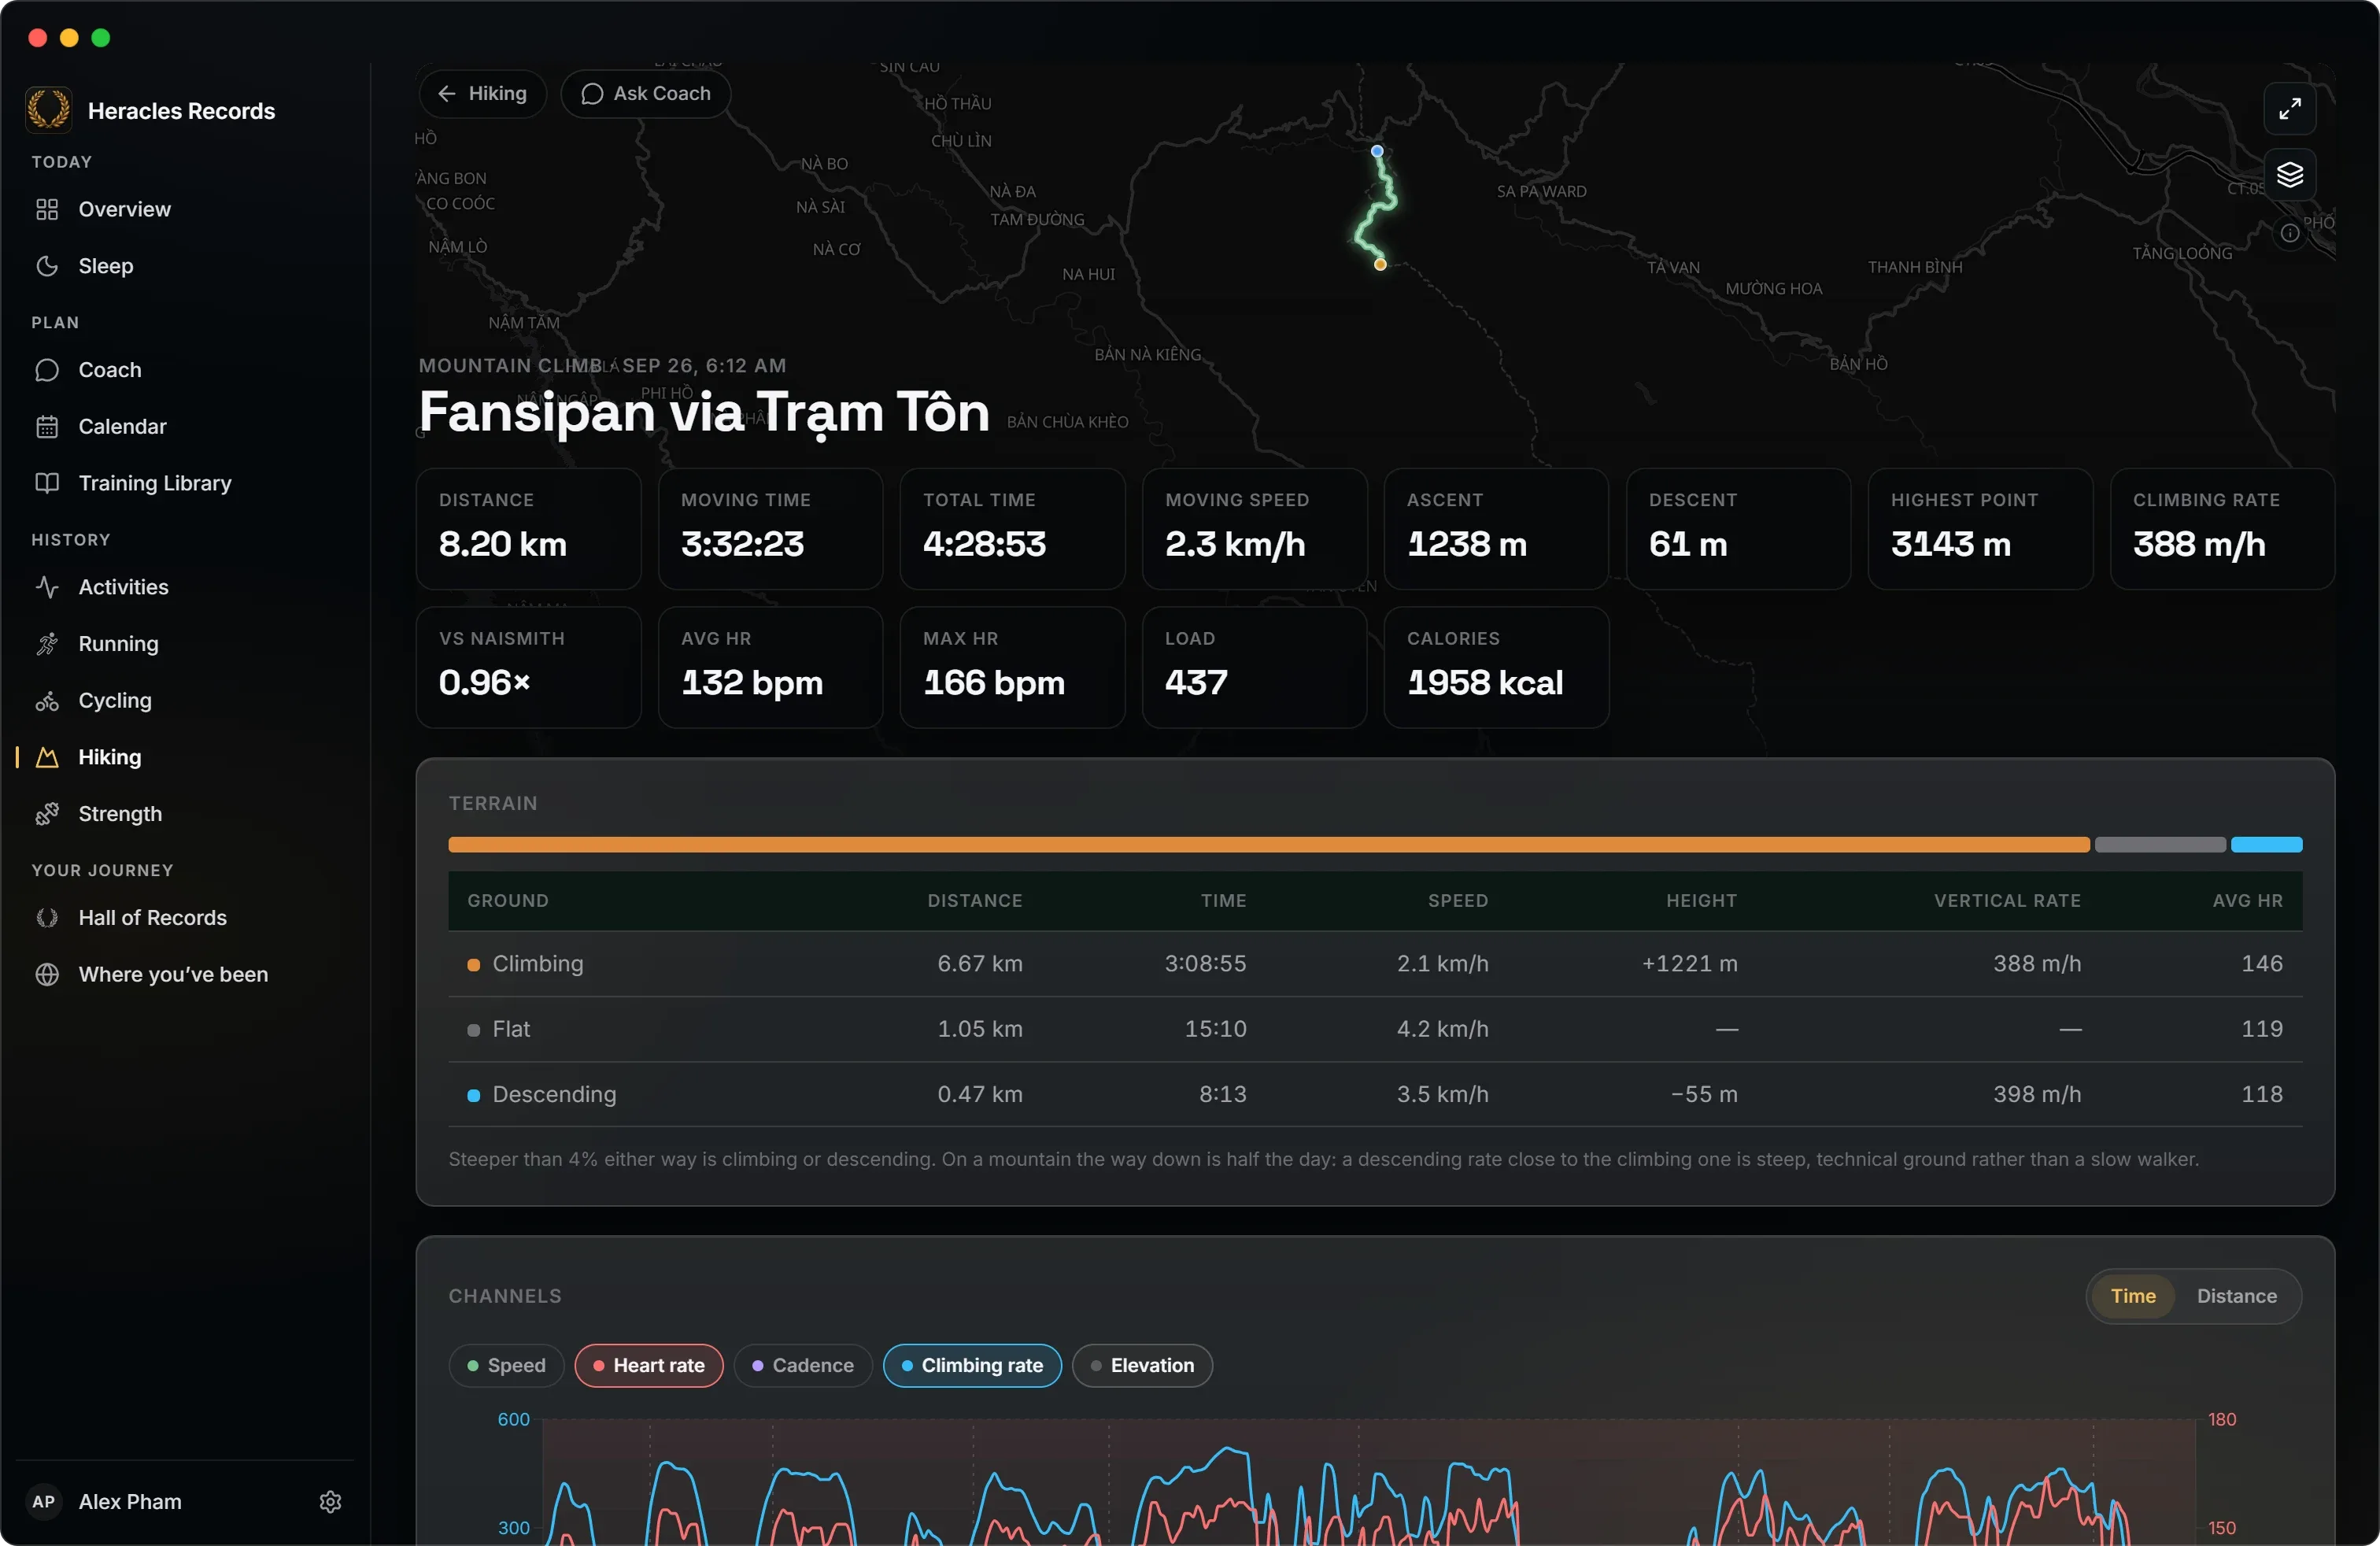
Task: Click the Vertical Rate column header
Action: (2007, 901)
